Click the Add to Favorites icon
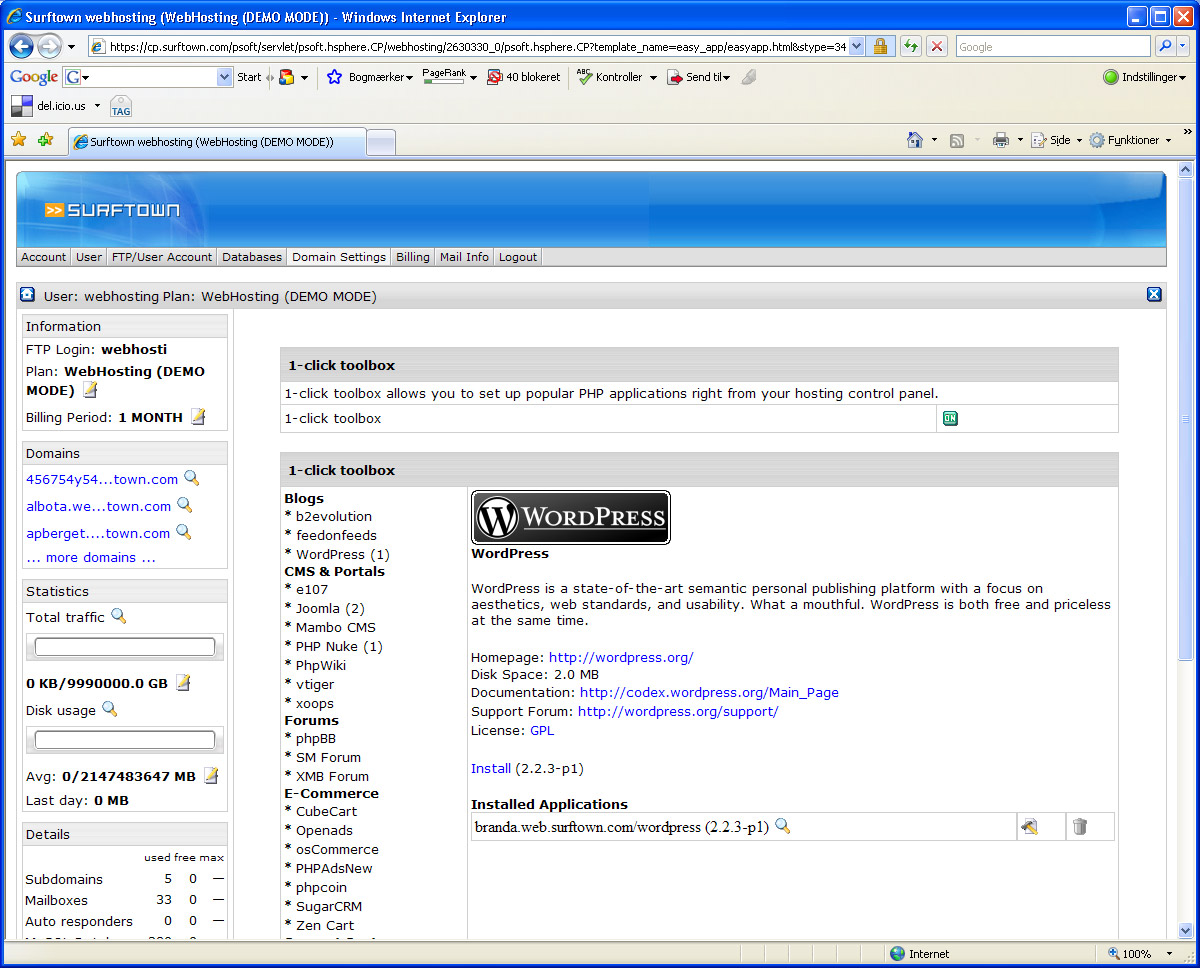 pos(45,140)
